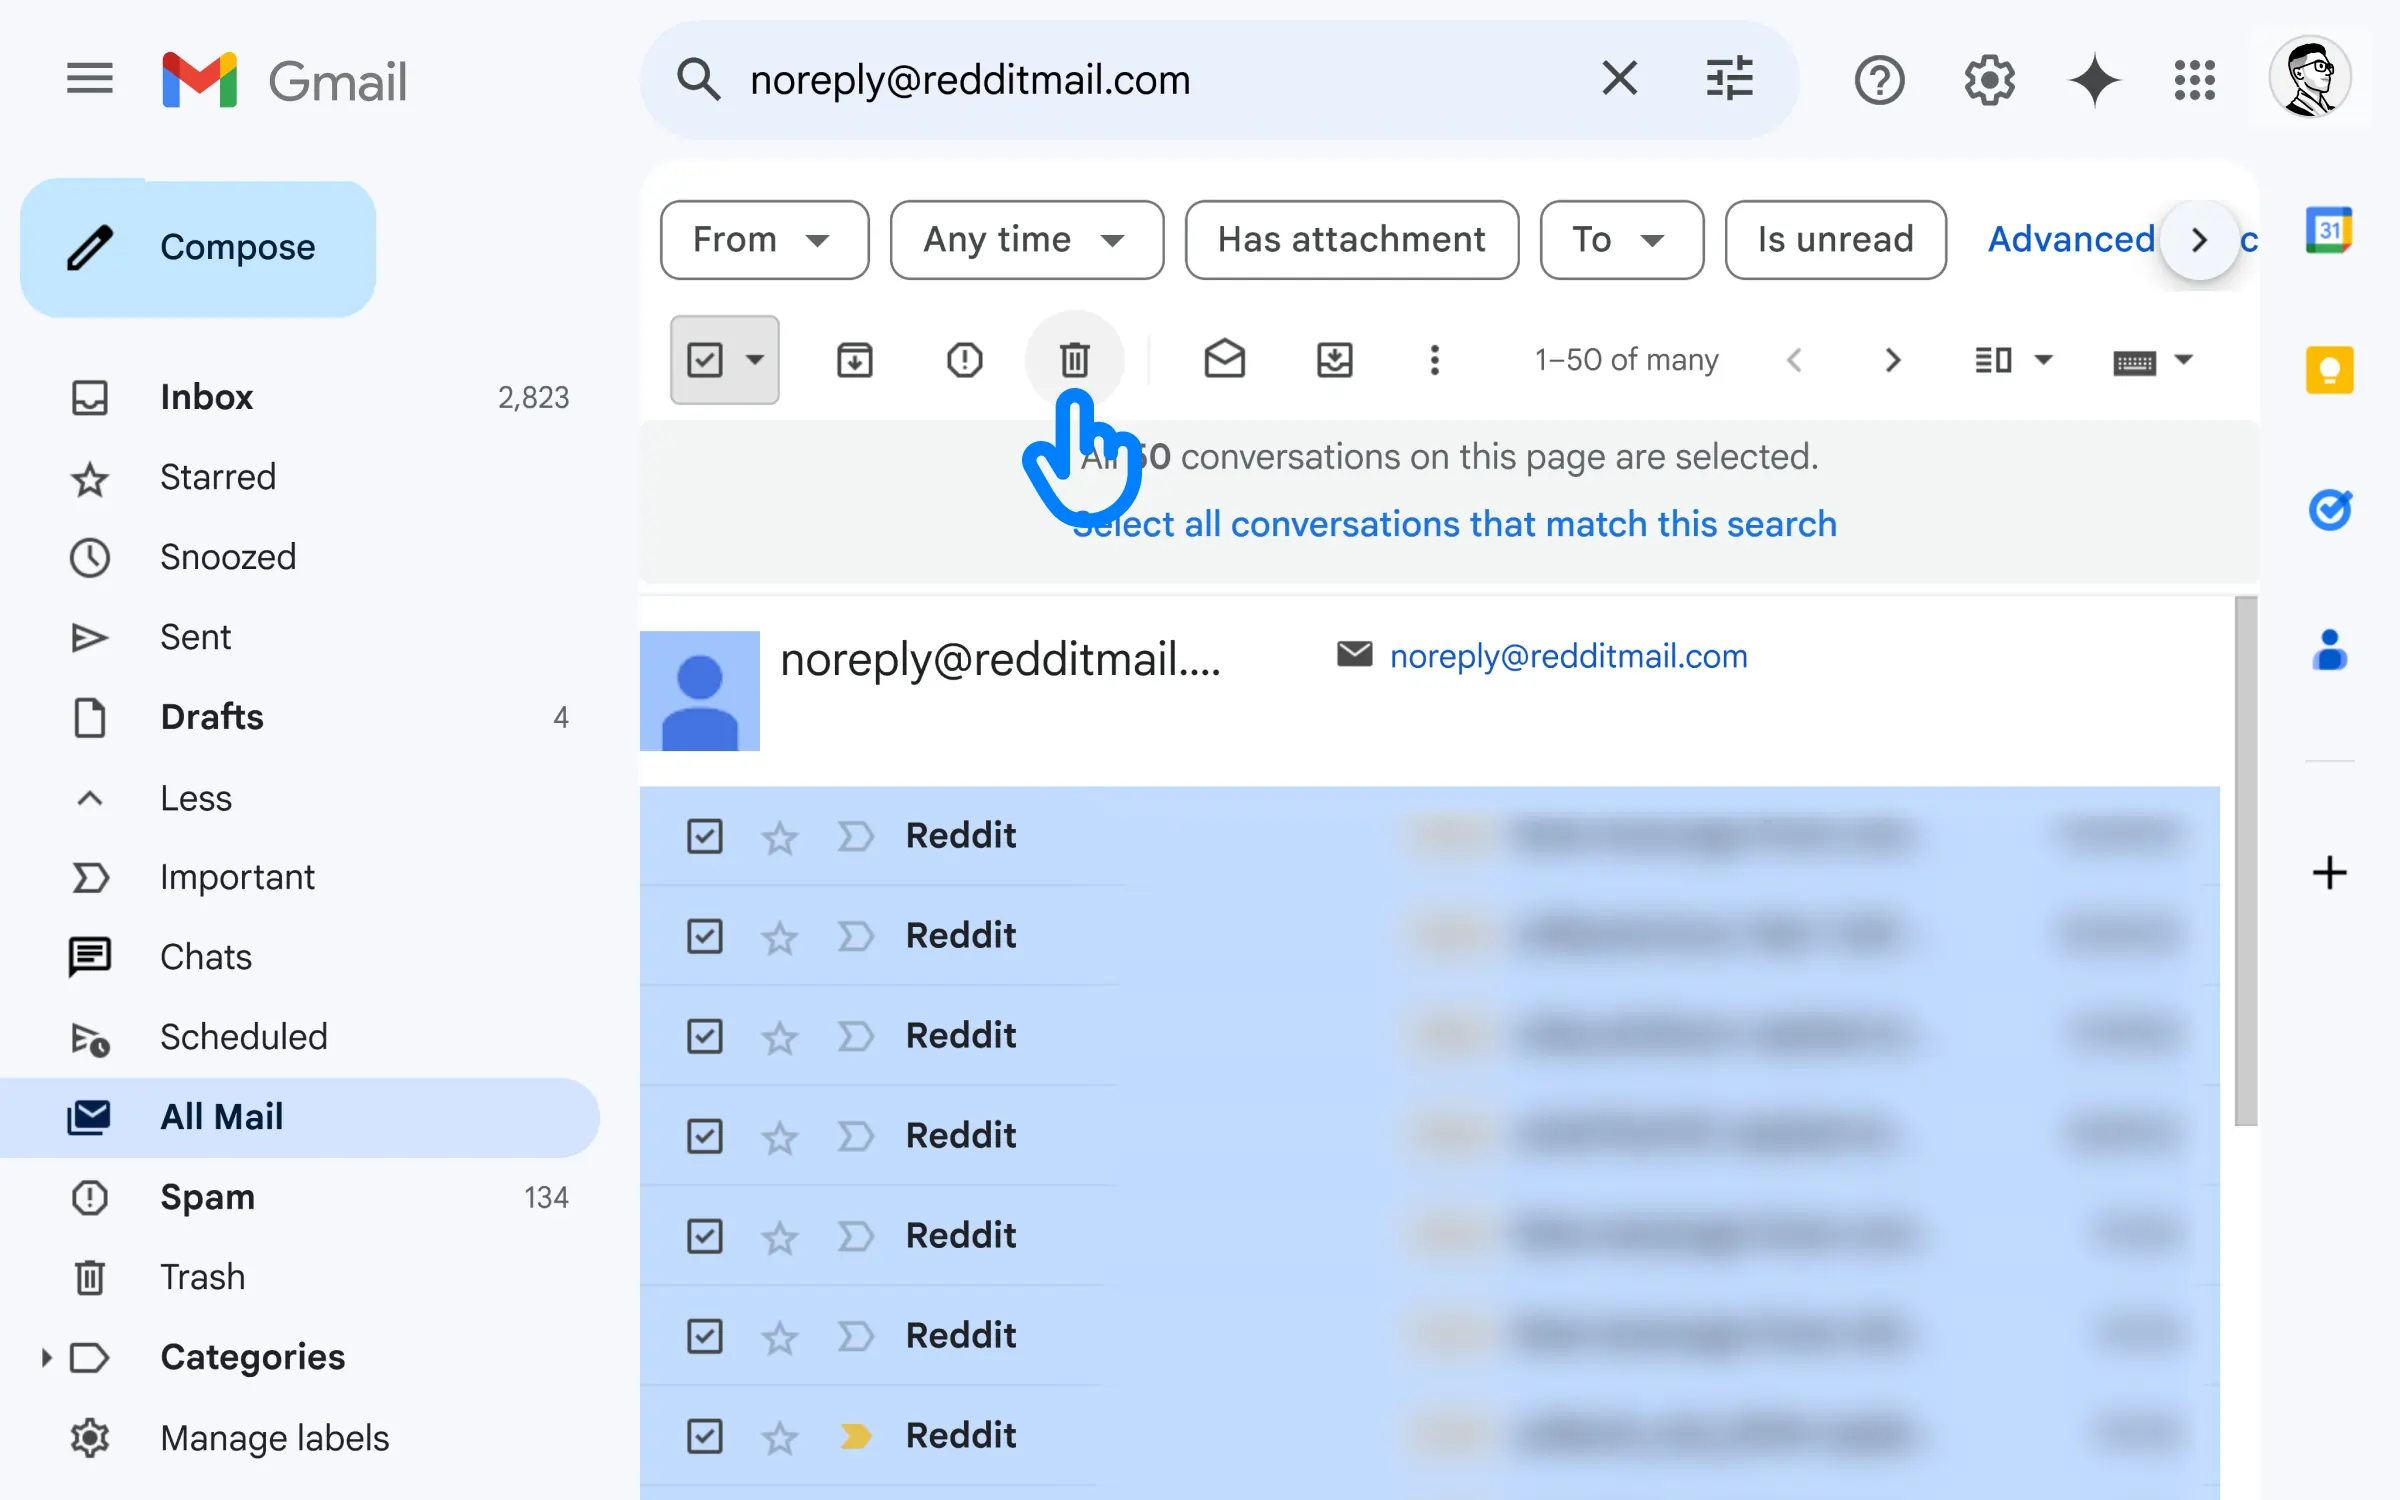Toggle the yellow importance marker on last Reddit email
Image resolution: width=2400 pixels, height=1500 pixels.
click(x=856, y=1436)
